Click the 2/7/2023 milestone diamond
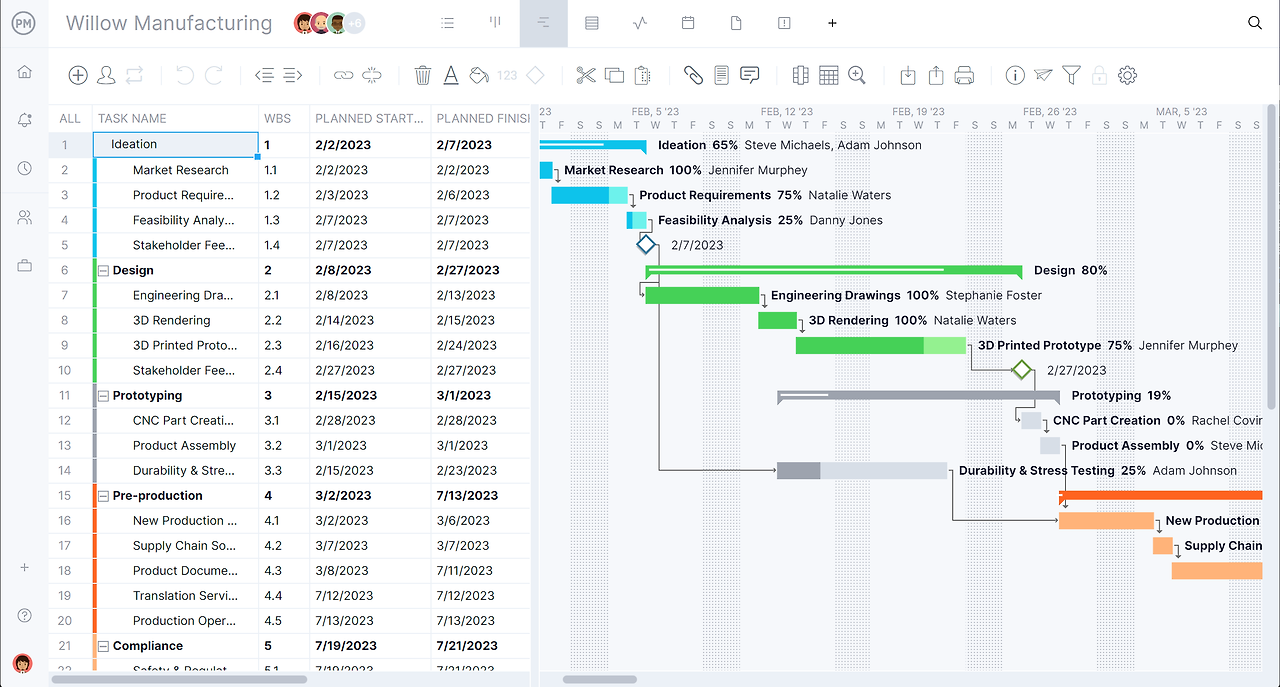 tap(646, 245)
